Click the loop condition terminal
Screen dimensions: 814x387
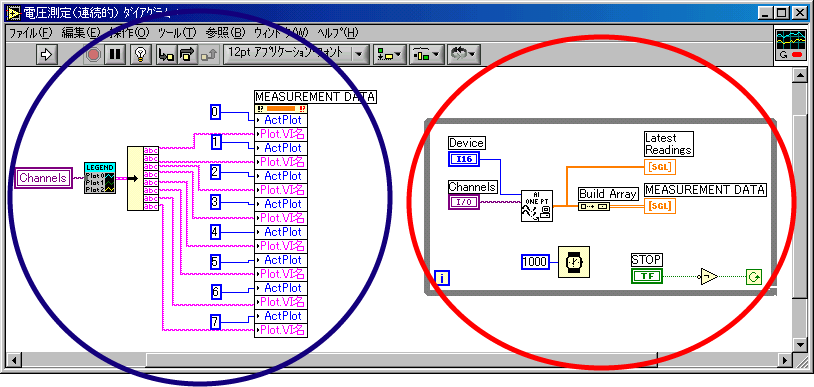click(754, 277)
